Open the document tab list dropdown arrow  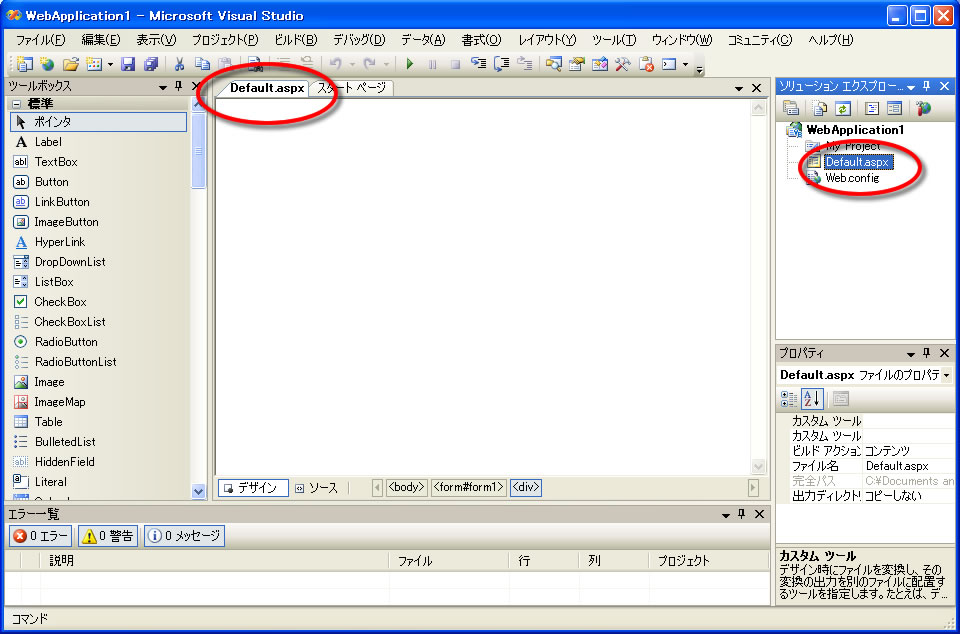[739, 89]
